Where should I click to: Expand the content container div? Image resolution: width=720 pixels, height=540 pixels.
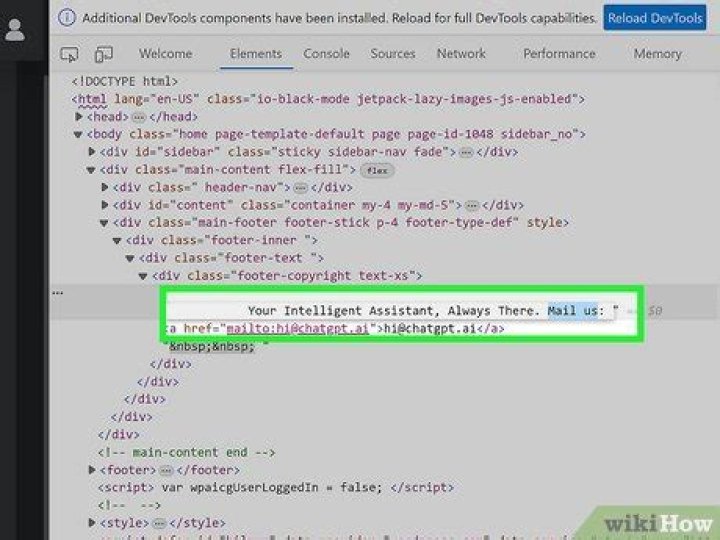click(x=104, y=205)
